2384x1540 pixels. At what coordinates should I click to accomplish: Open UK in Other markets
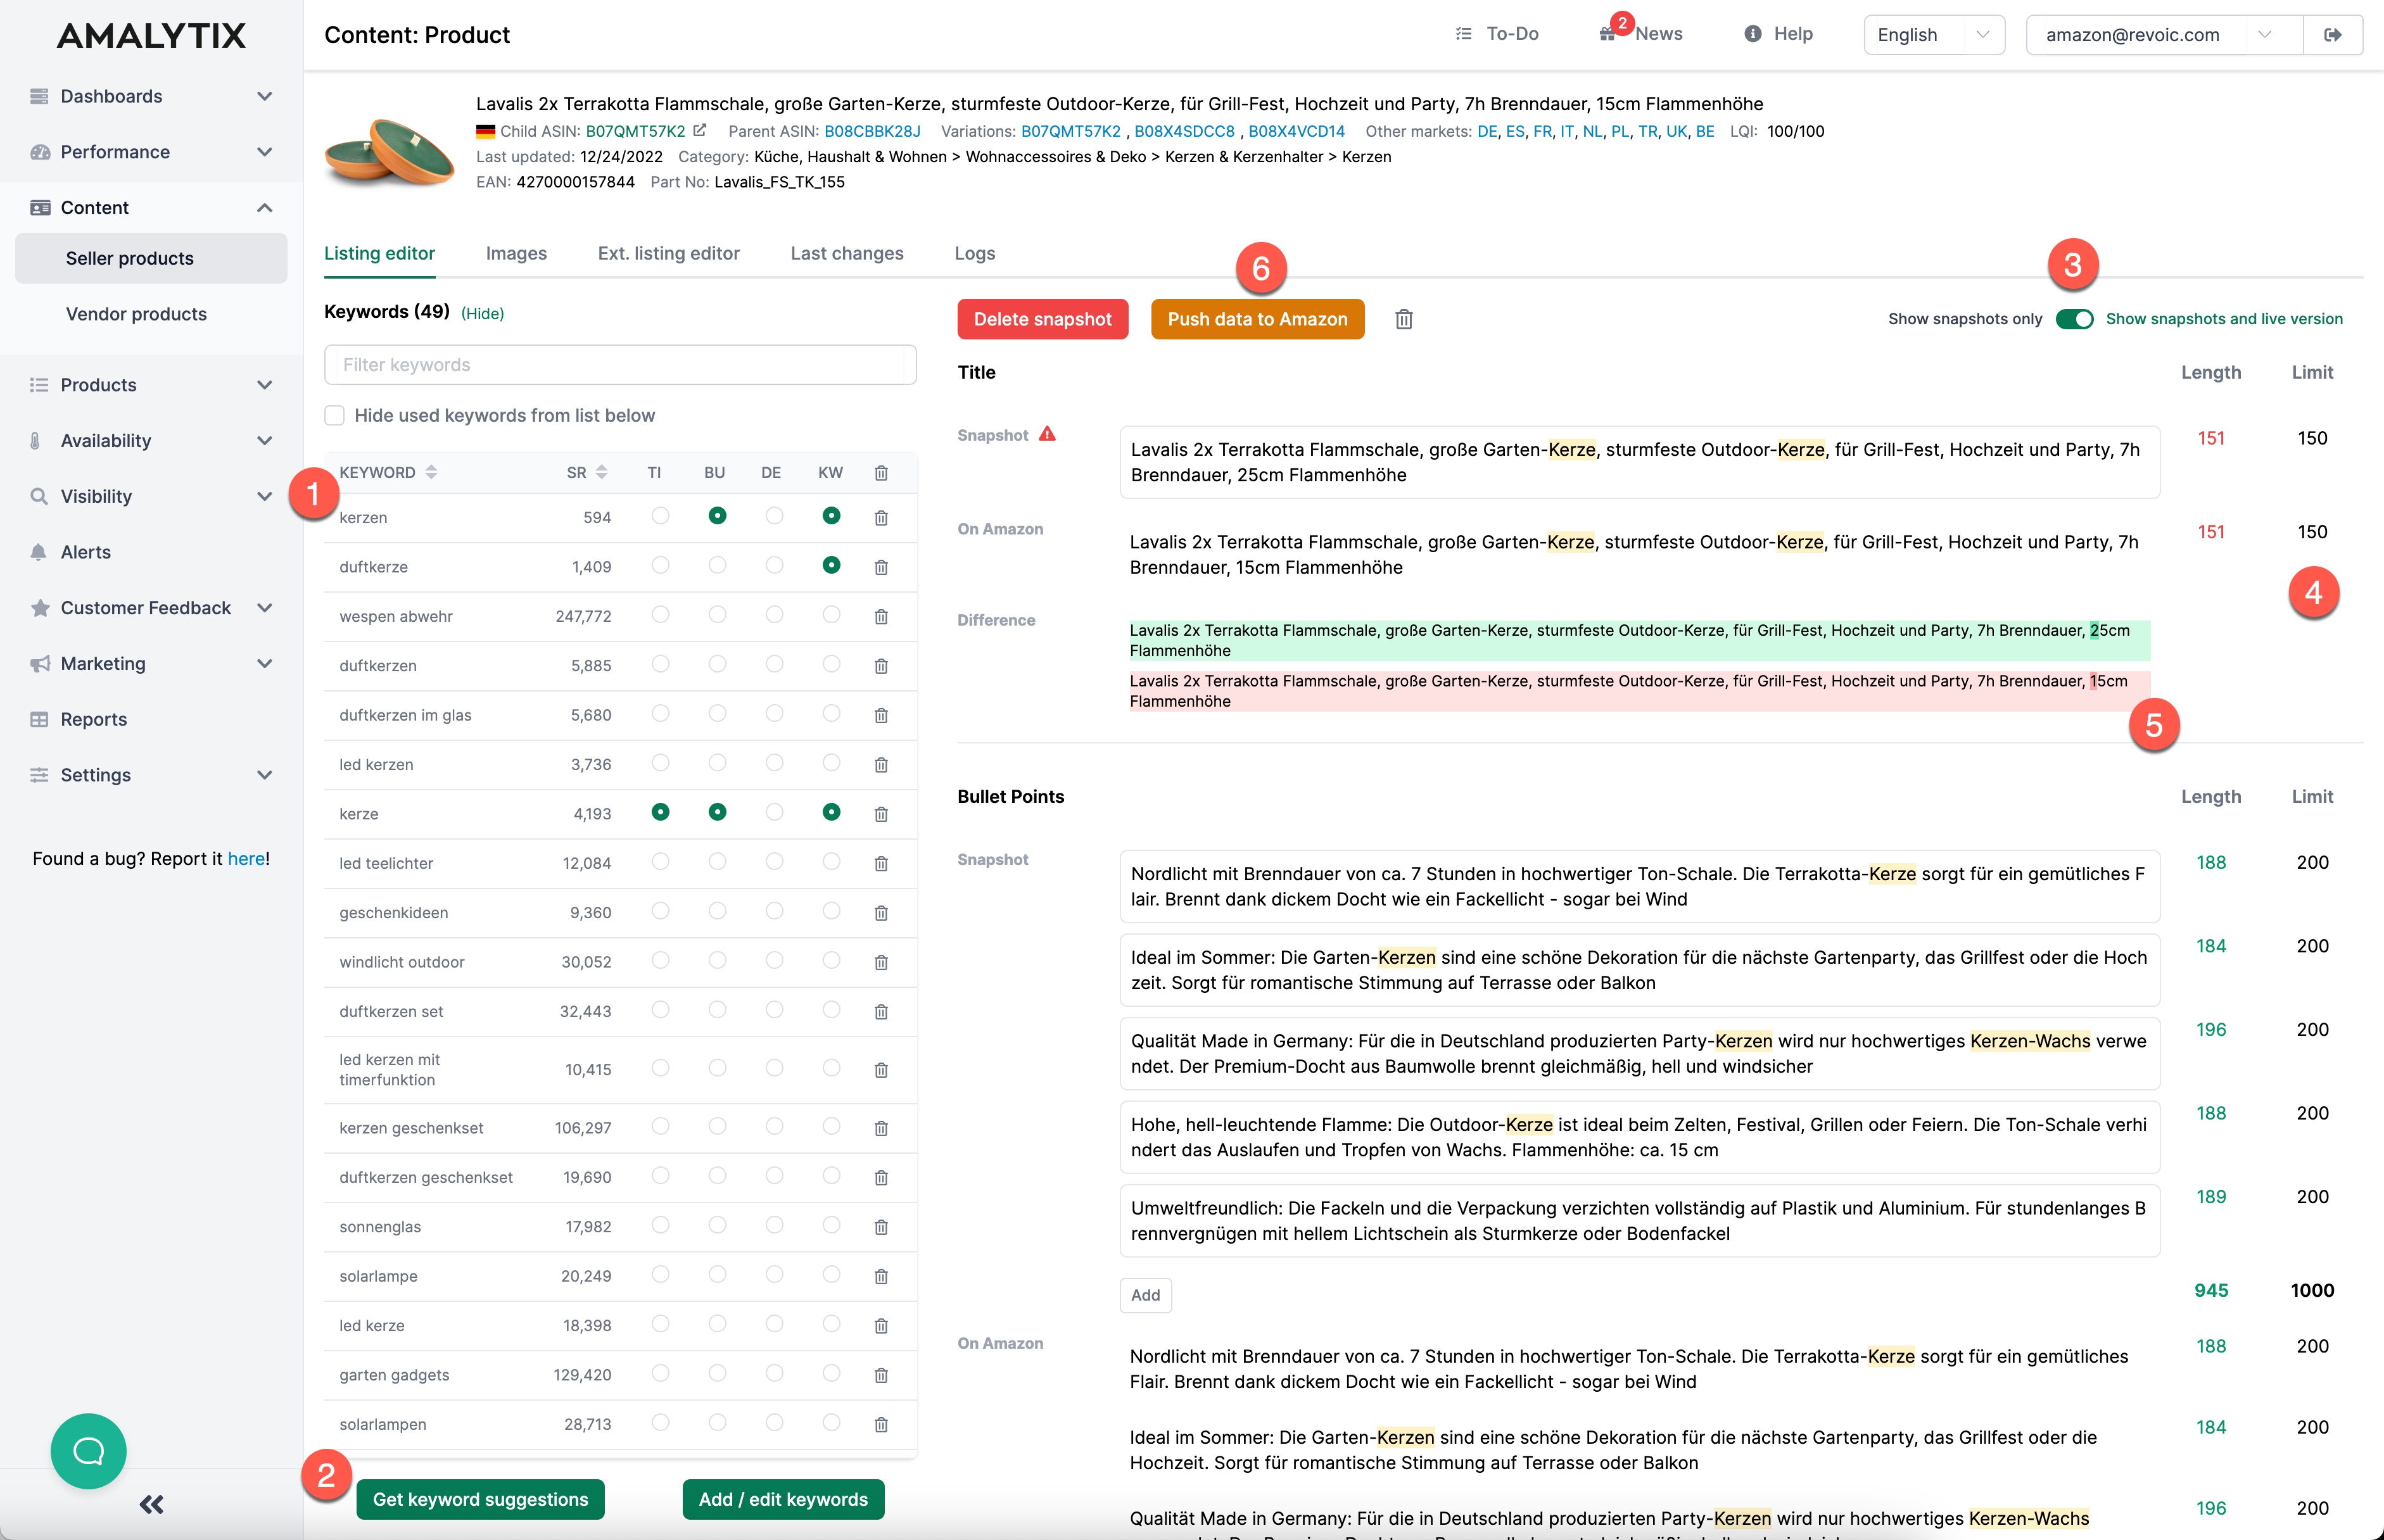[x=1677, y=131]
